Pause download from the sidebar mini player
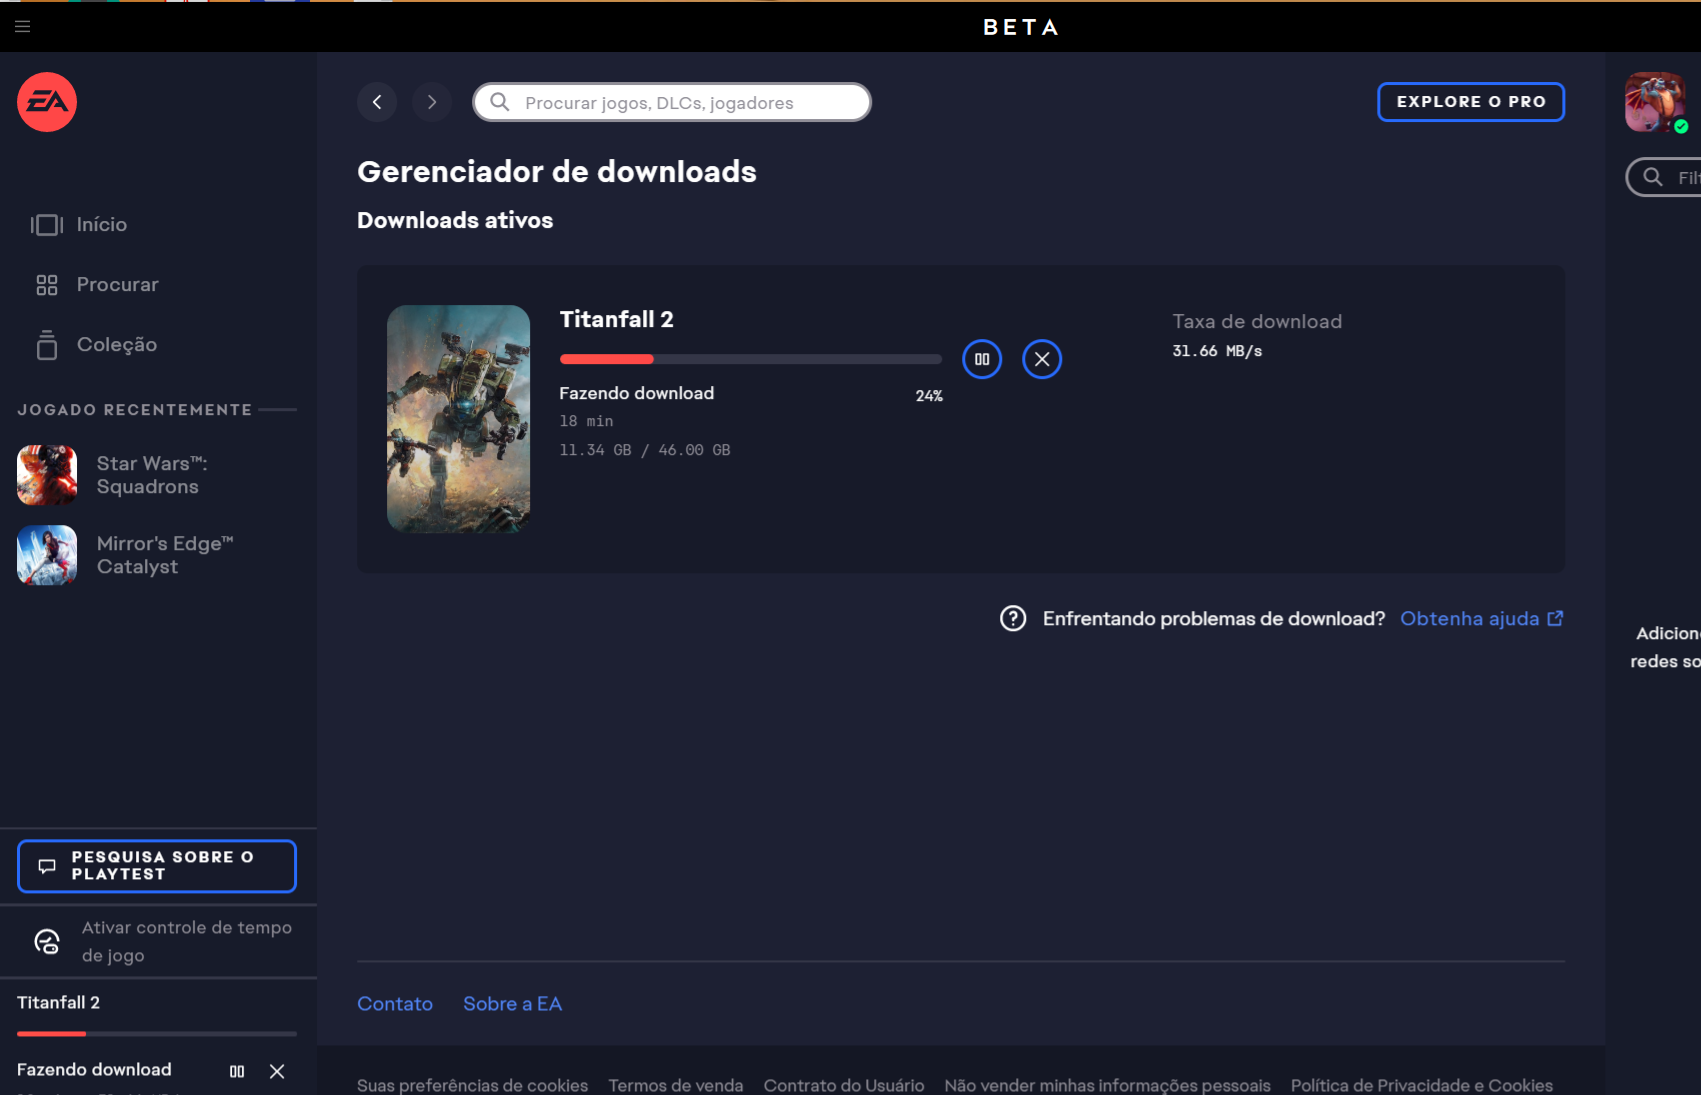The height and width of the screenshot is (1095, 1701). pos(237,1071)
